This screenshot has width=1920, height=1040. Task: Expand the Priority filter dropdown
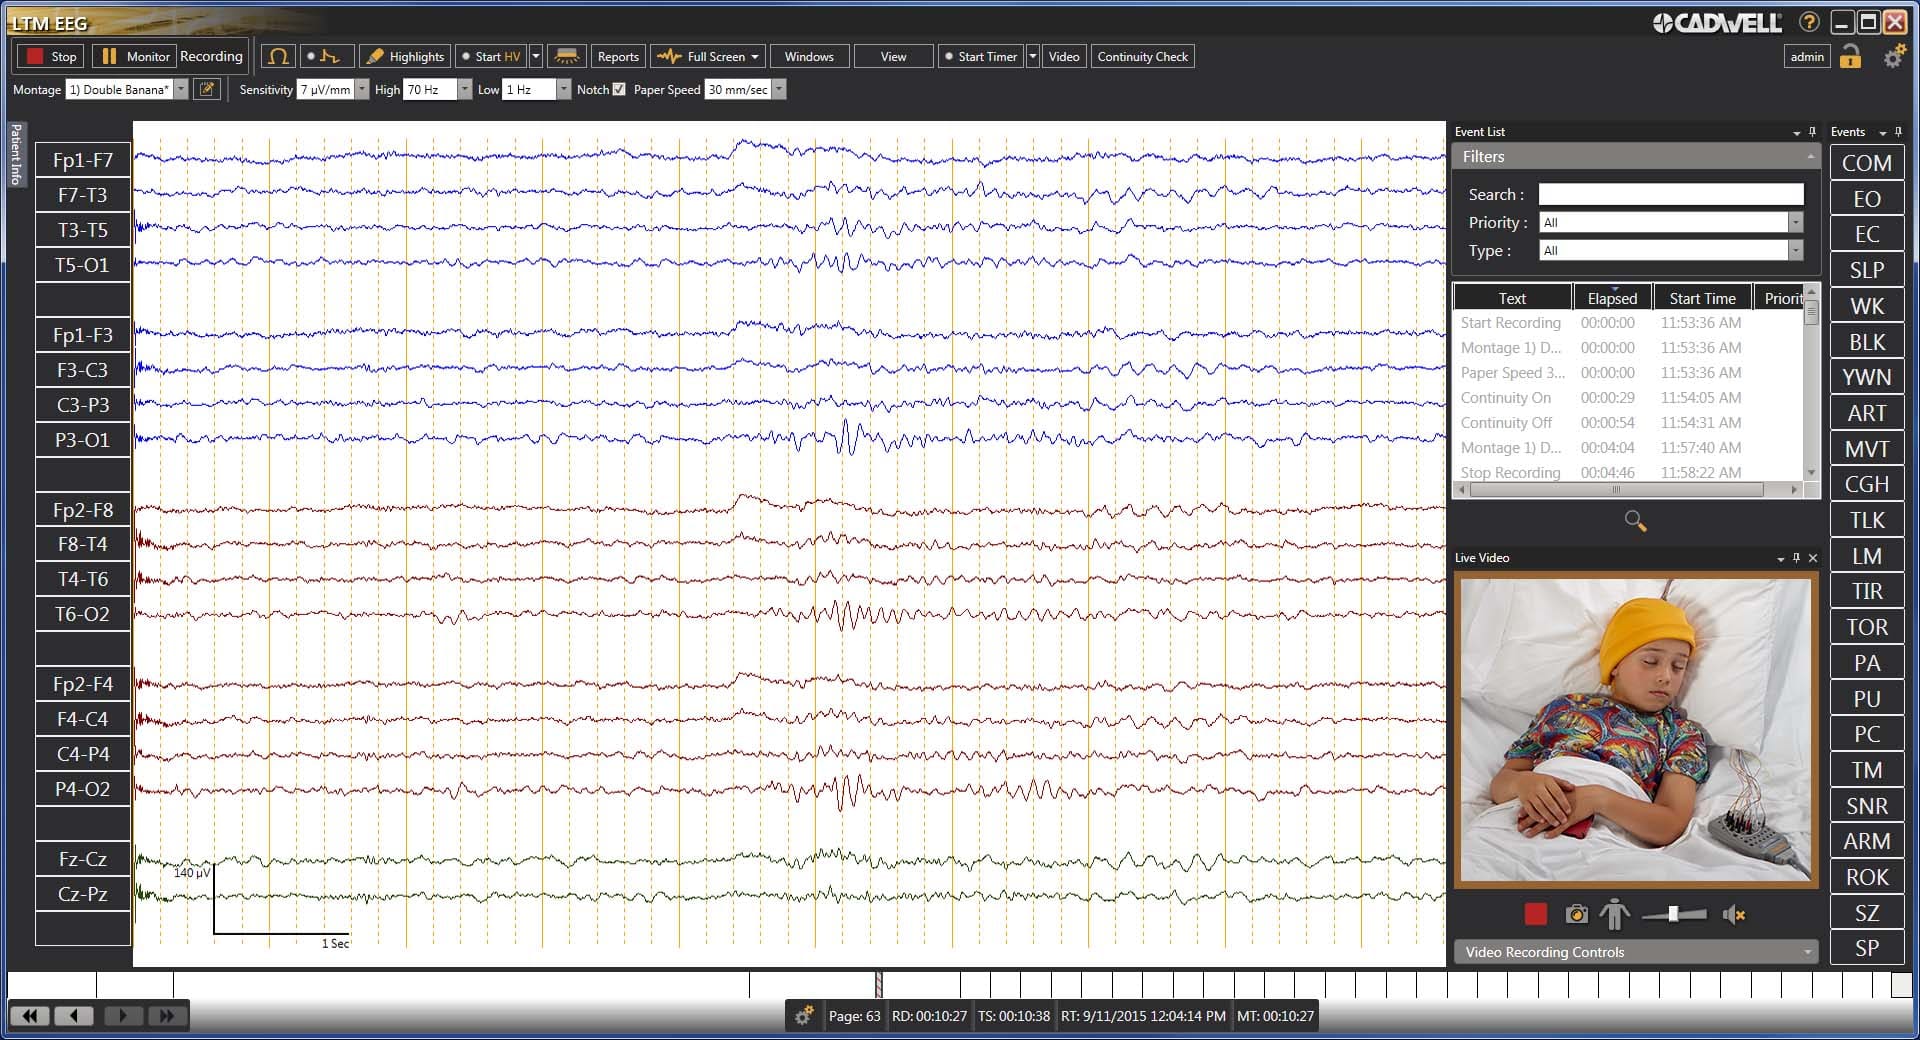click(1797, 222)
